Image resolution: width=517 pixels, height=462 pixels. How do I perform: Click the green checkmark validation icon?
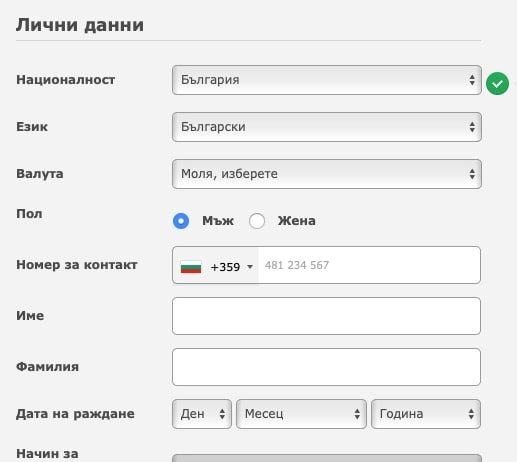point(497,83)
